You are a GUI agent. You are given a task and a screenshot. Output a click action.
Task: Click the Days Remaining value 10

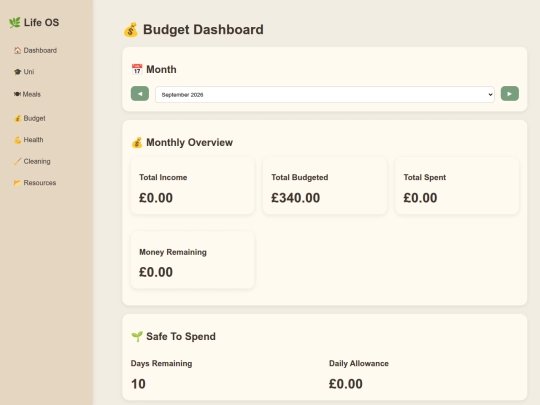tap(138, 384)
